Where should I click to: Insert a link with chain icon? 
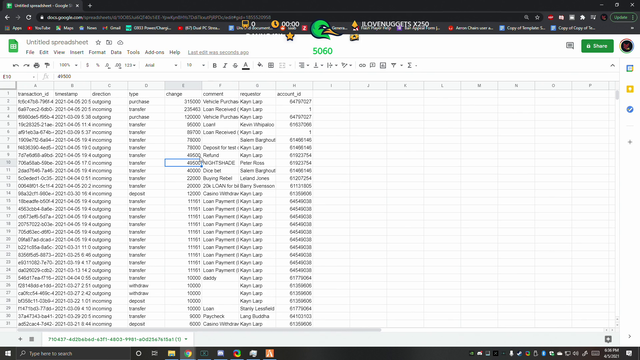(362, 65)
